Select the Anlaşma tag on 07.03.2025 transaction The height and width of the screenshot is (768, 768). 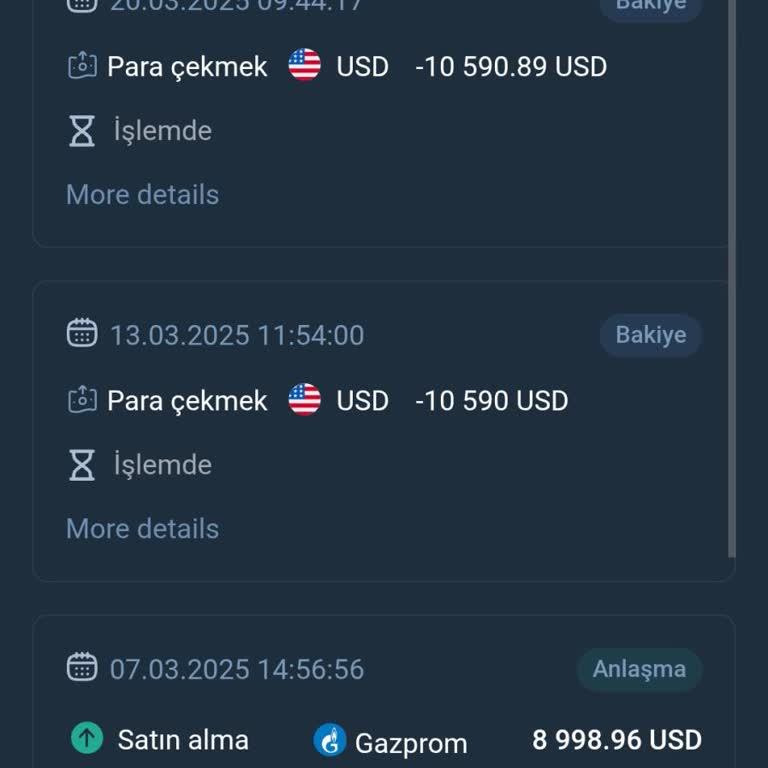tap(639, 669)
